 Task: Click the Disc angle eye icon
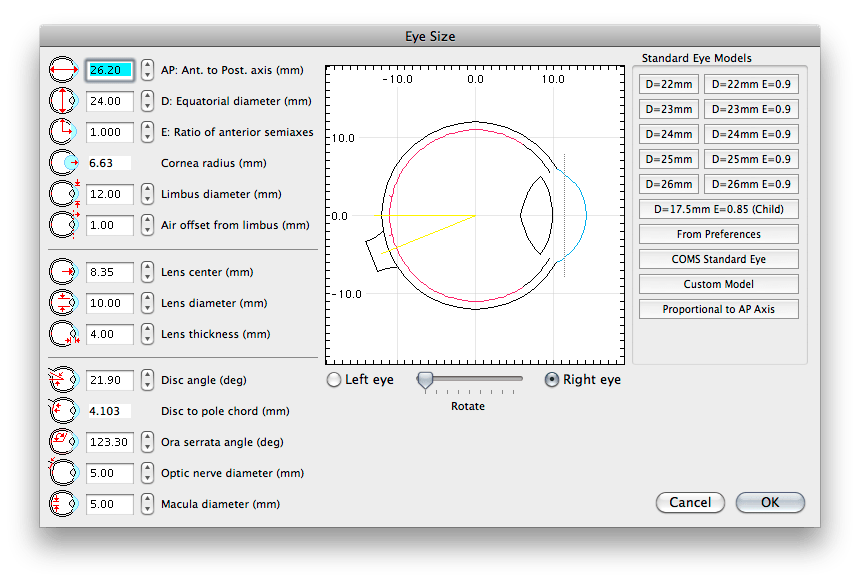coord(64,380)
